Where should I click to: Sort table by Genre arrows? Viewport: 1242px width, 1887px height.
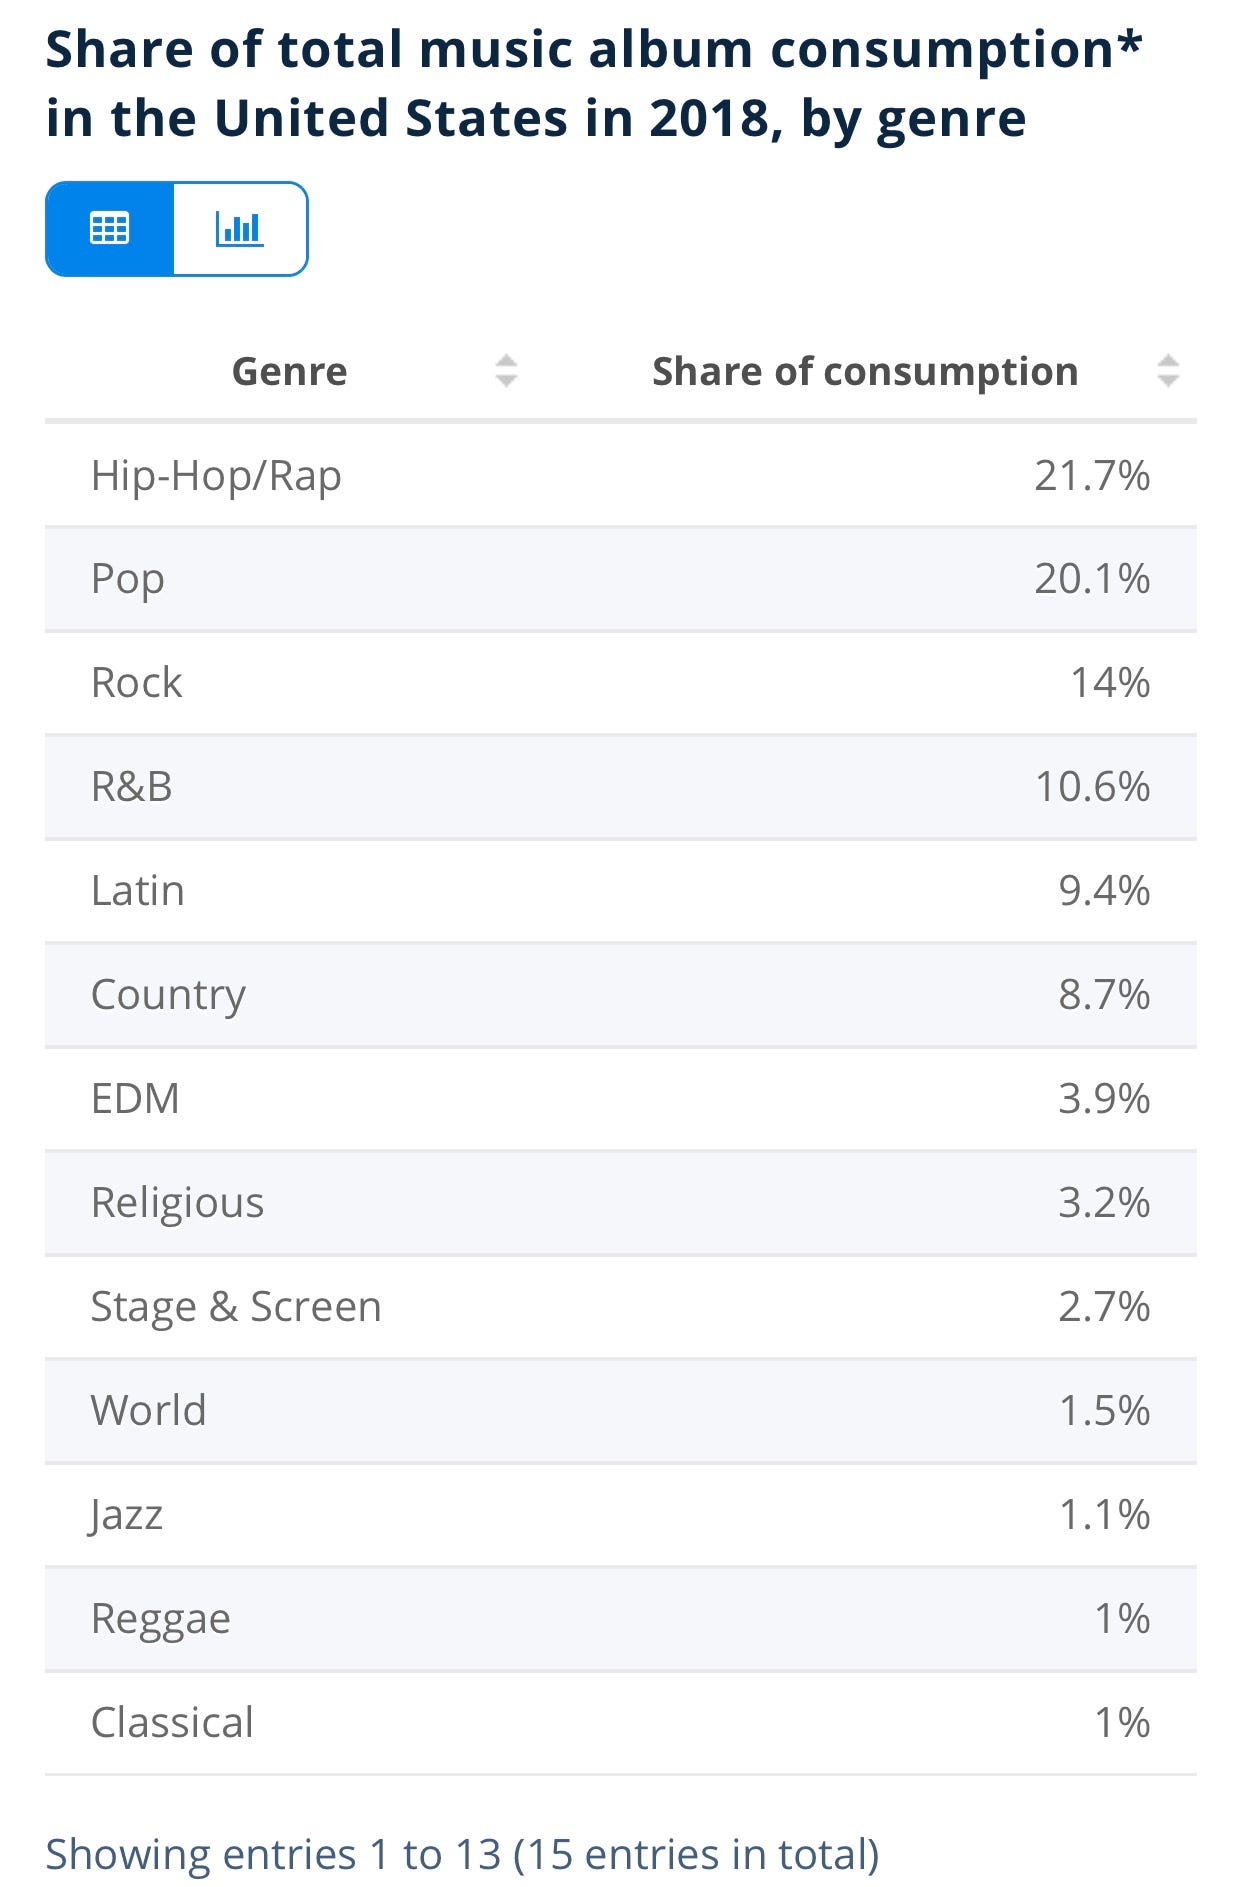[506, 371]
